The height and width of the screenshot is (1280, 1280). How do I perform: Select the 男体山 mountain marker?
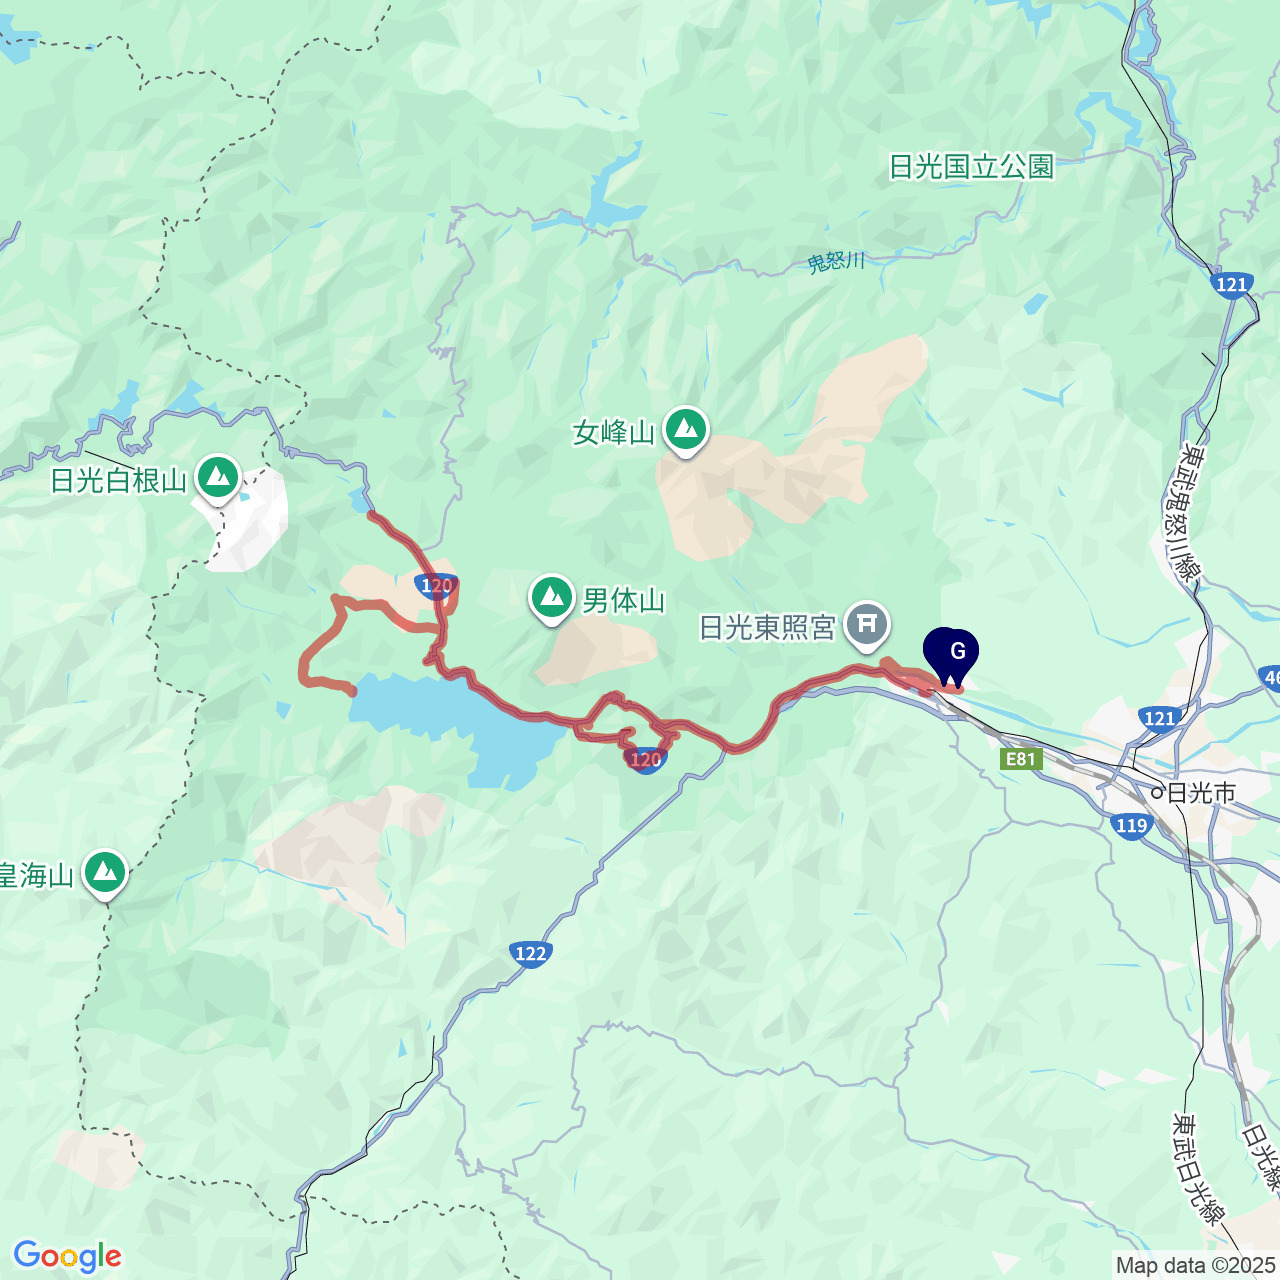click(551, 599)
